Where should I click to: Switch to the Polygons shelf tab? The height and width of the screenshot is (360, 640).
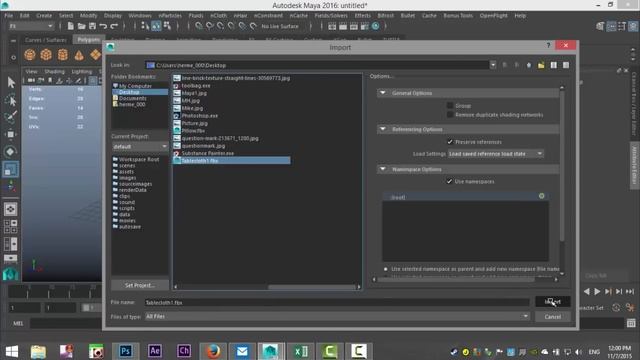(88, 40)
